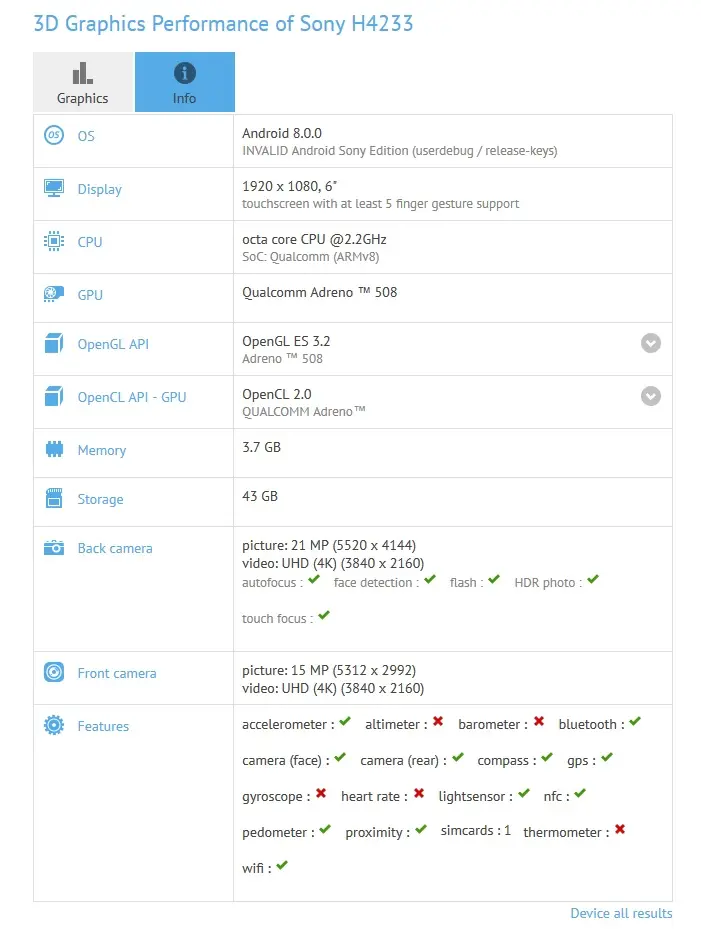
Task: Select the Info tab
Action: [185, 82]
